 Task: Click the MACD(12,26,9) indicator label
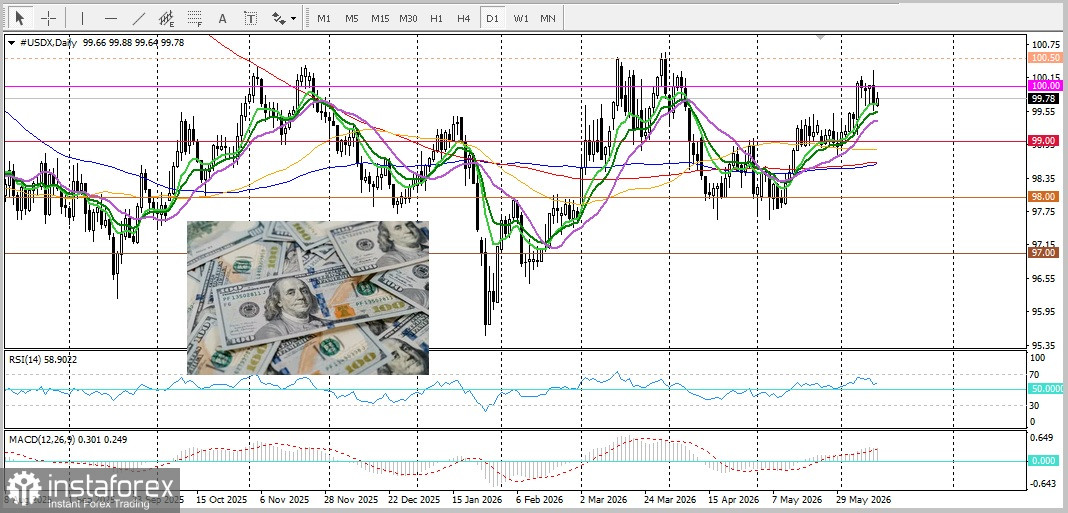[67, 439]
